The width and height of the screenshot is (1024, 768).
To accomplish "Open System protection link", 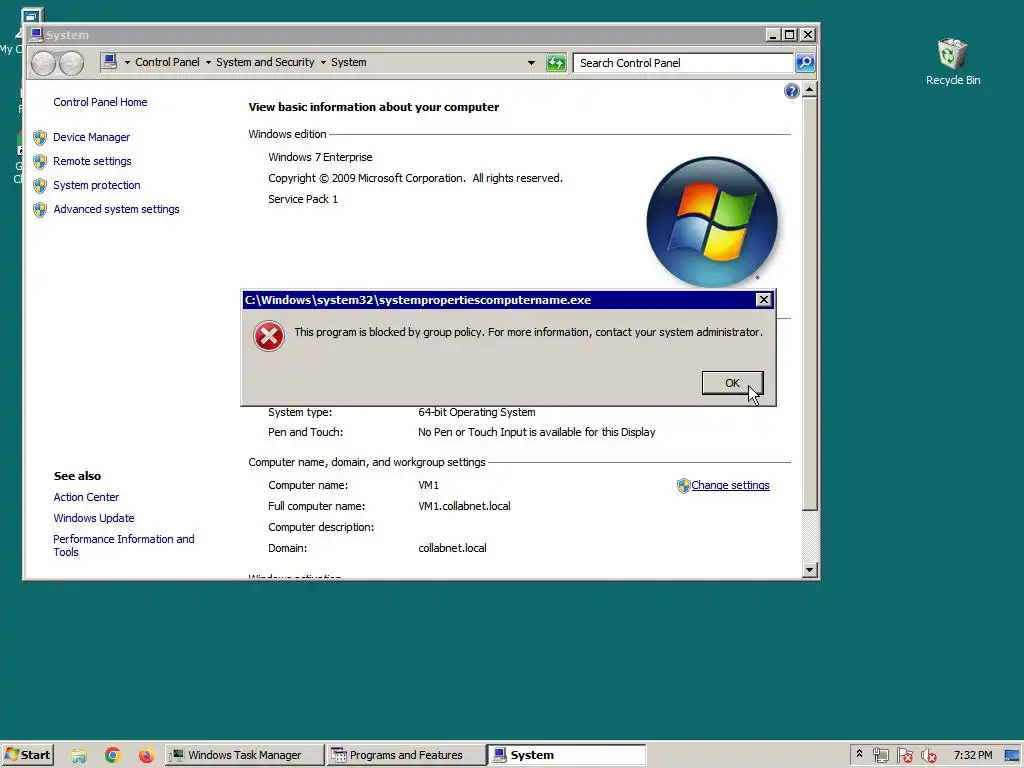I will 97,185.
